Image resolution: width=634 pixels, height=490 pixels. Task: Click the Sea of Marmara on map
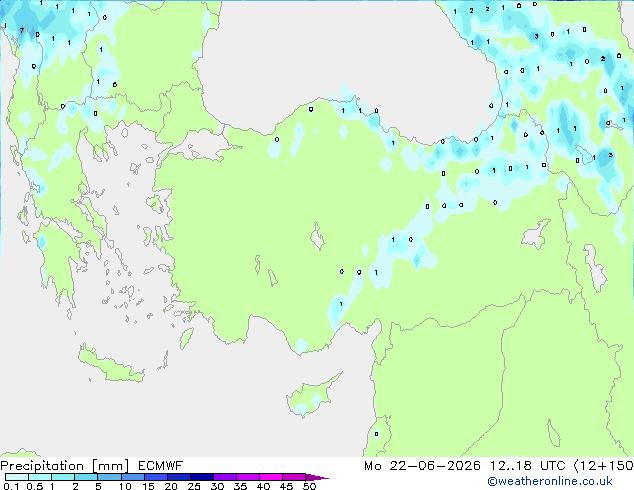click(200, 146)
